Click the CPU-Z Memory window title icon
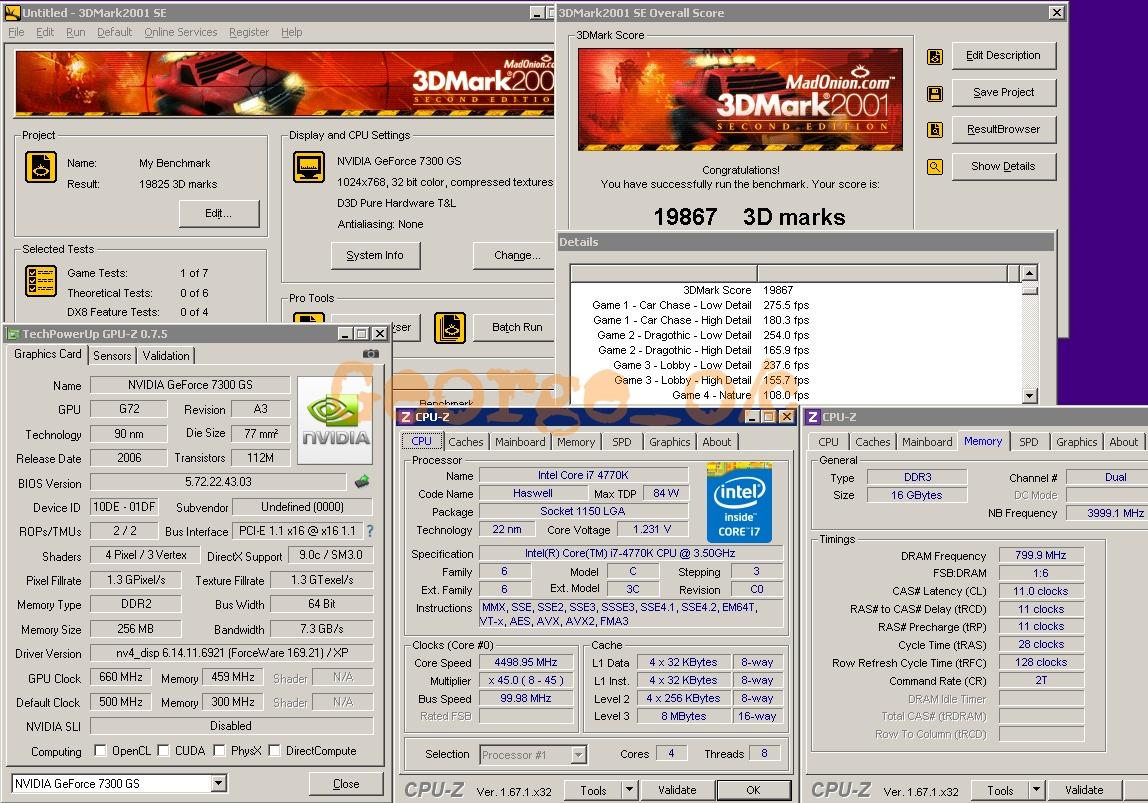The width and height of the screenshot is (1148, 803). coord(813,417)
